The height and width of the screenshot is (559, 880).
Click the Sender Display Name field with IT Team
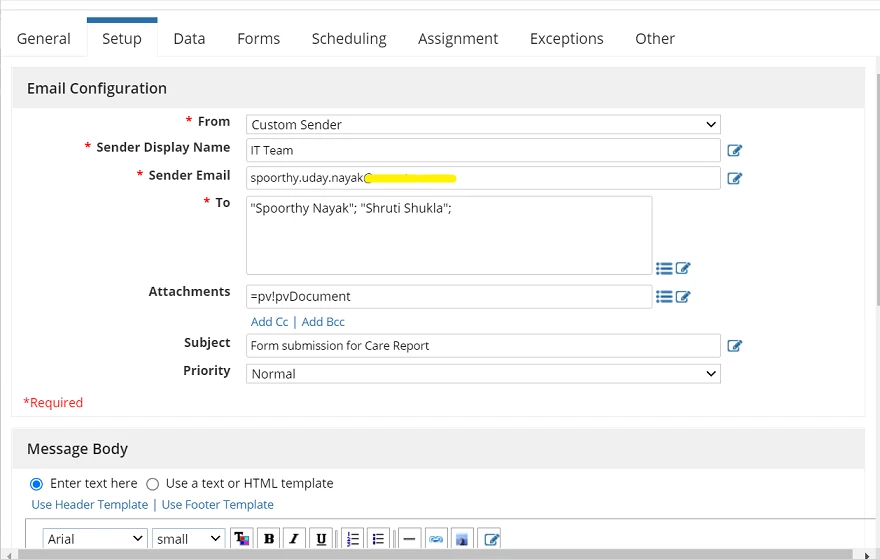483,150
